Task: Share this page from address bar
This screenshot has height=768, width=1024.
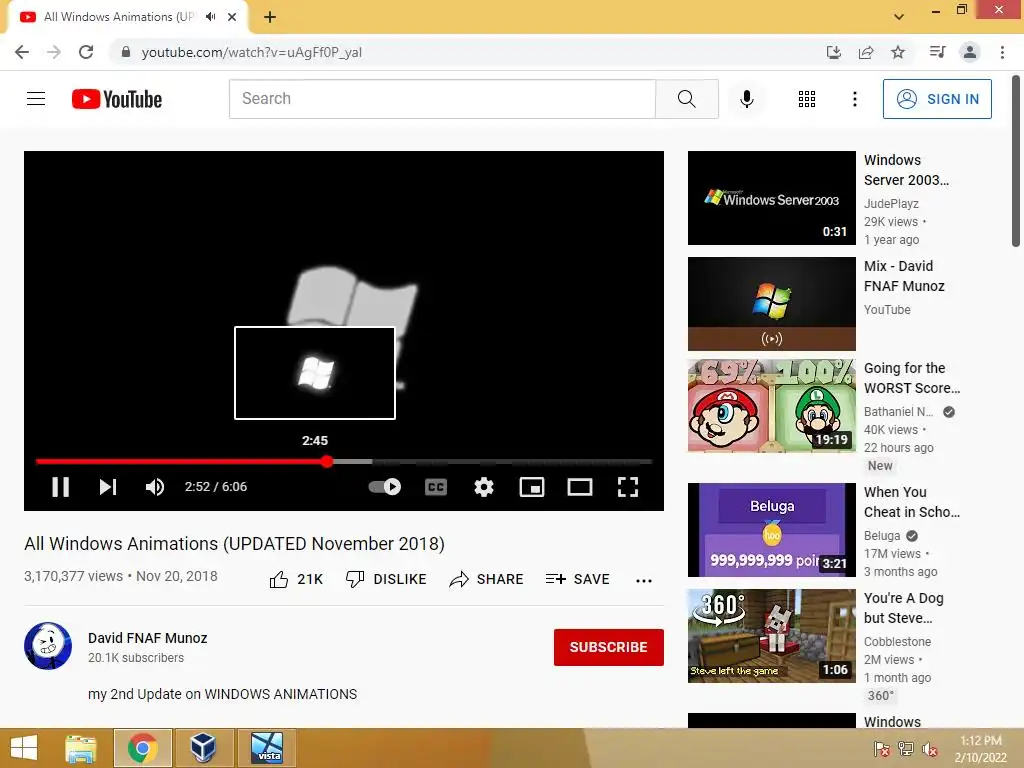Action: tap(866, 52)
